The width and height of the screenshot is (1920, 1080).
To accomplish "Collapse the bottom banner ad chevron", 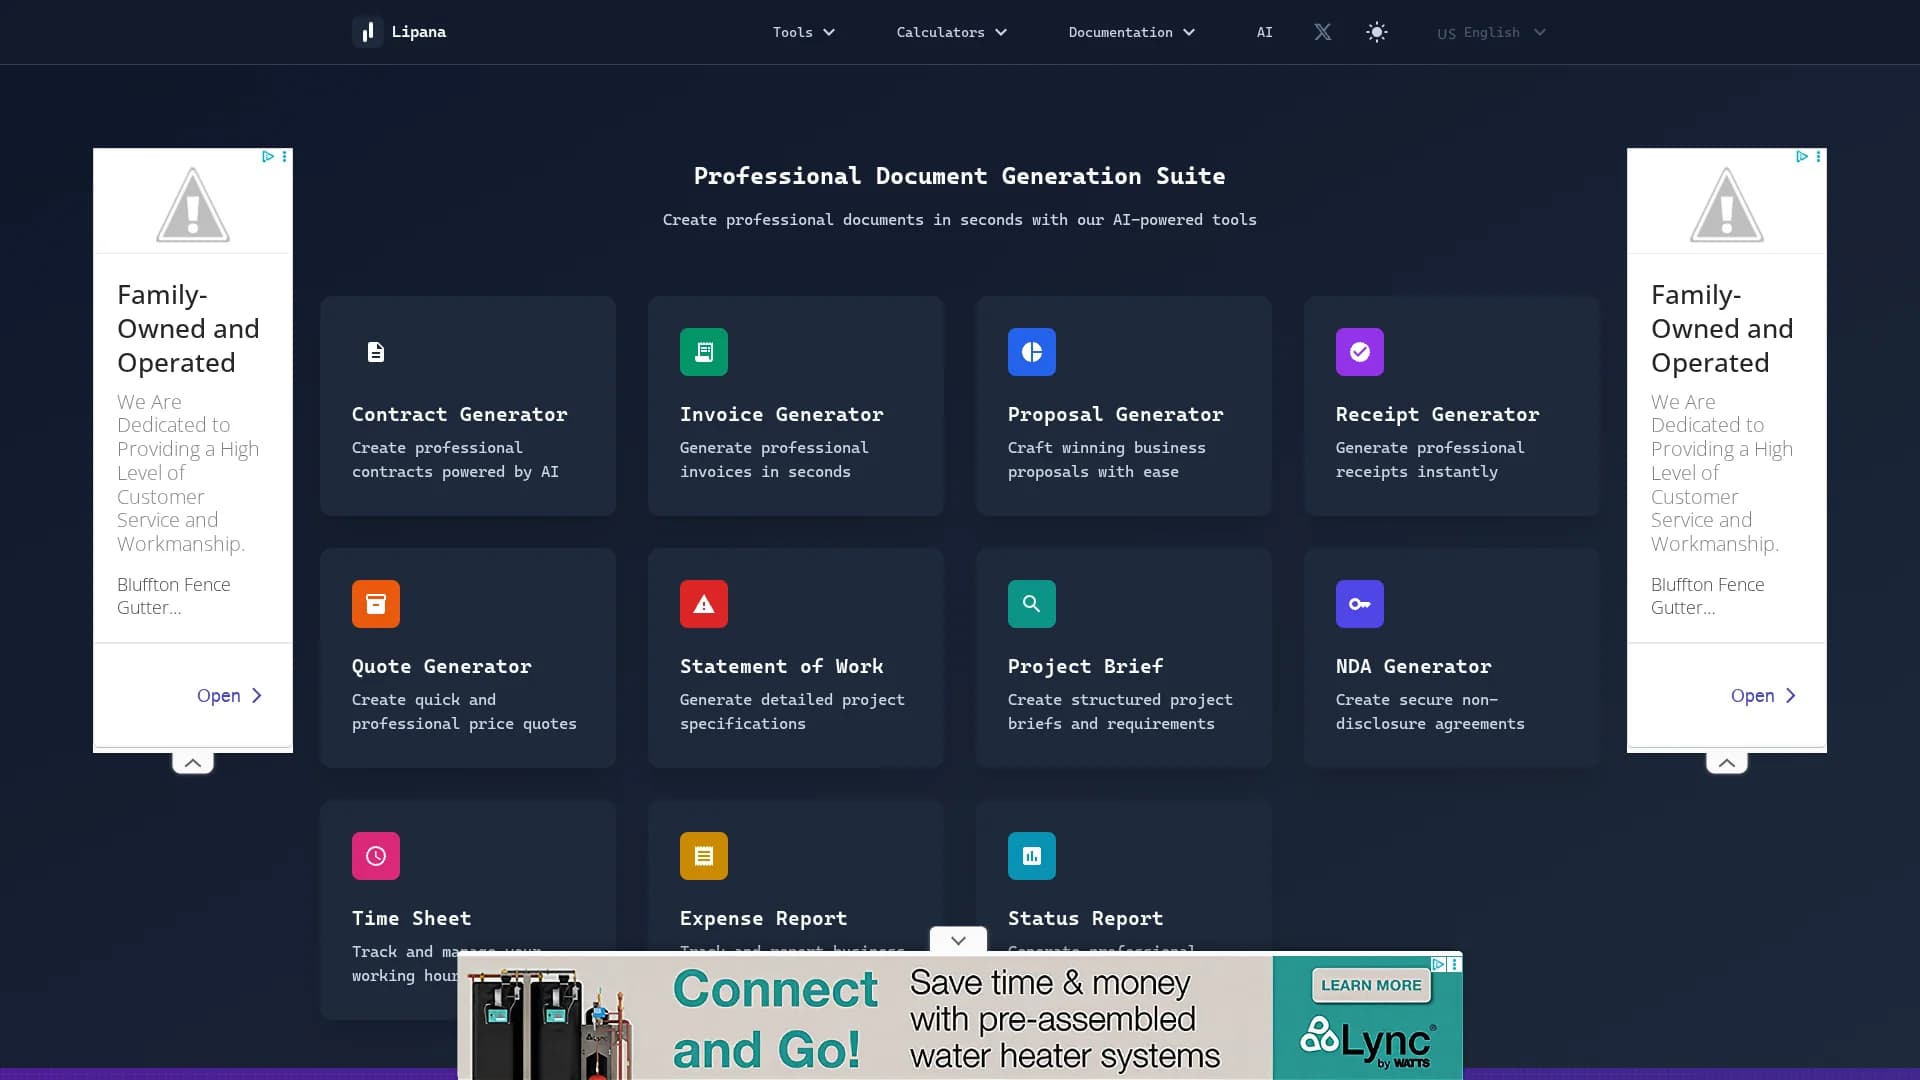I will tap(958, 940).
